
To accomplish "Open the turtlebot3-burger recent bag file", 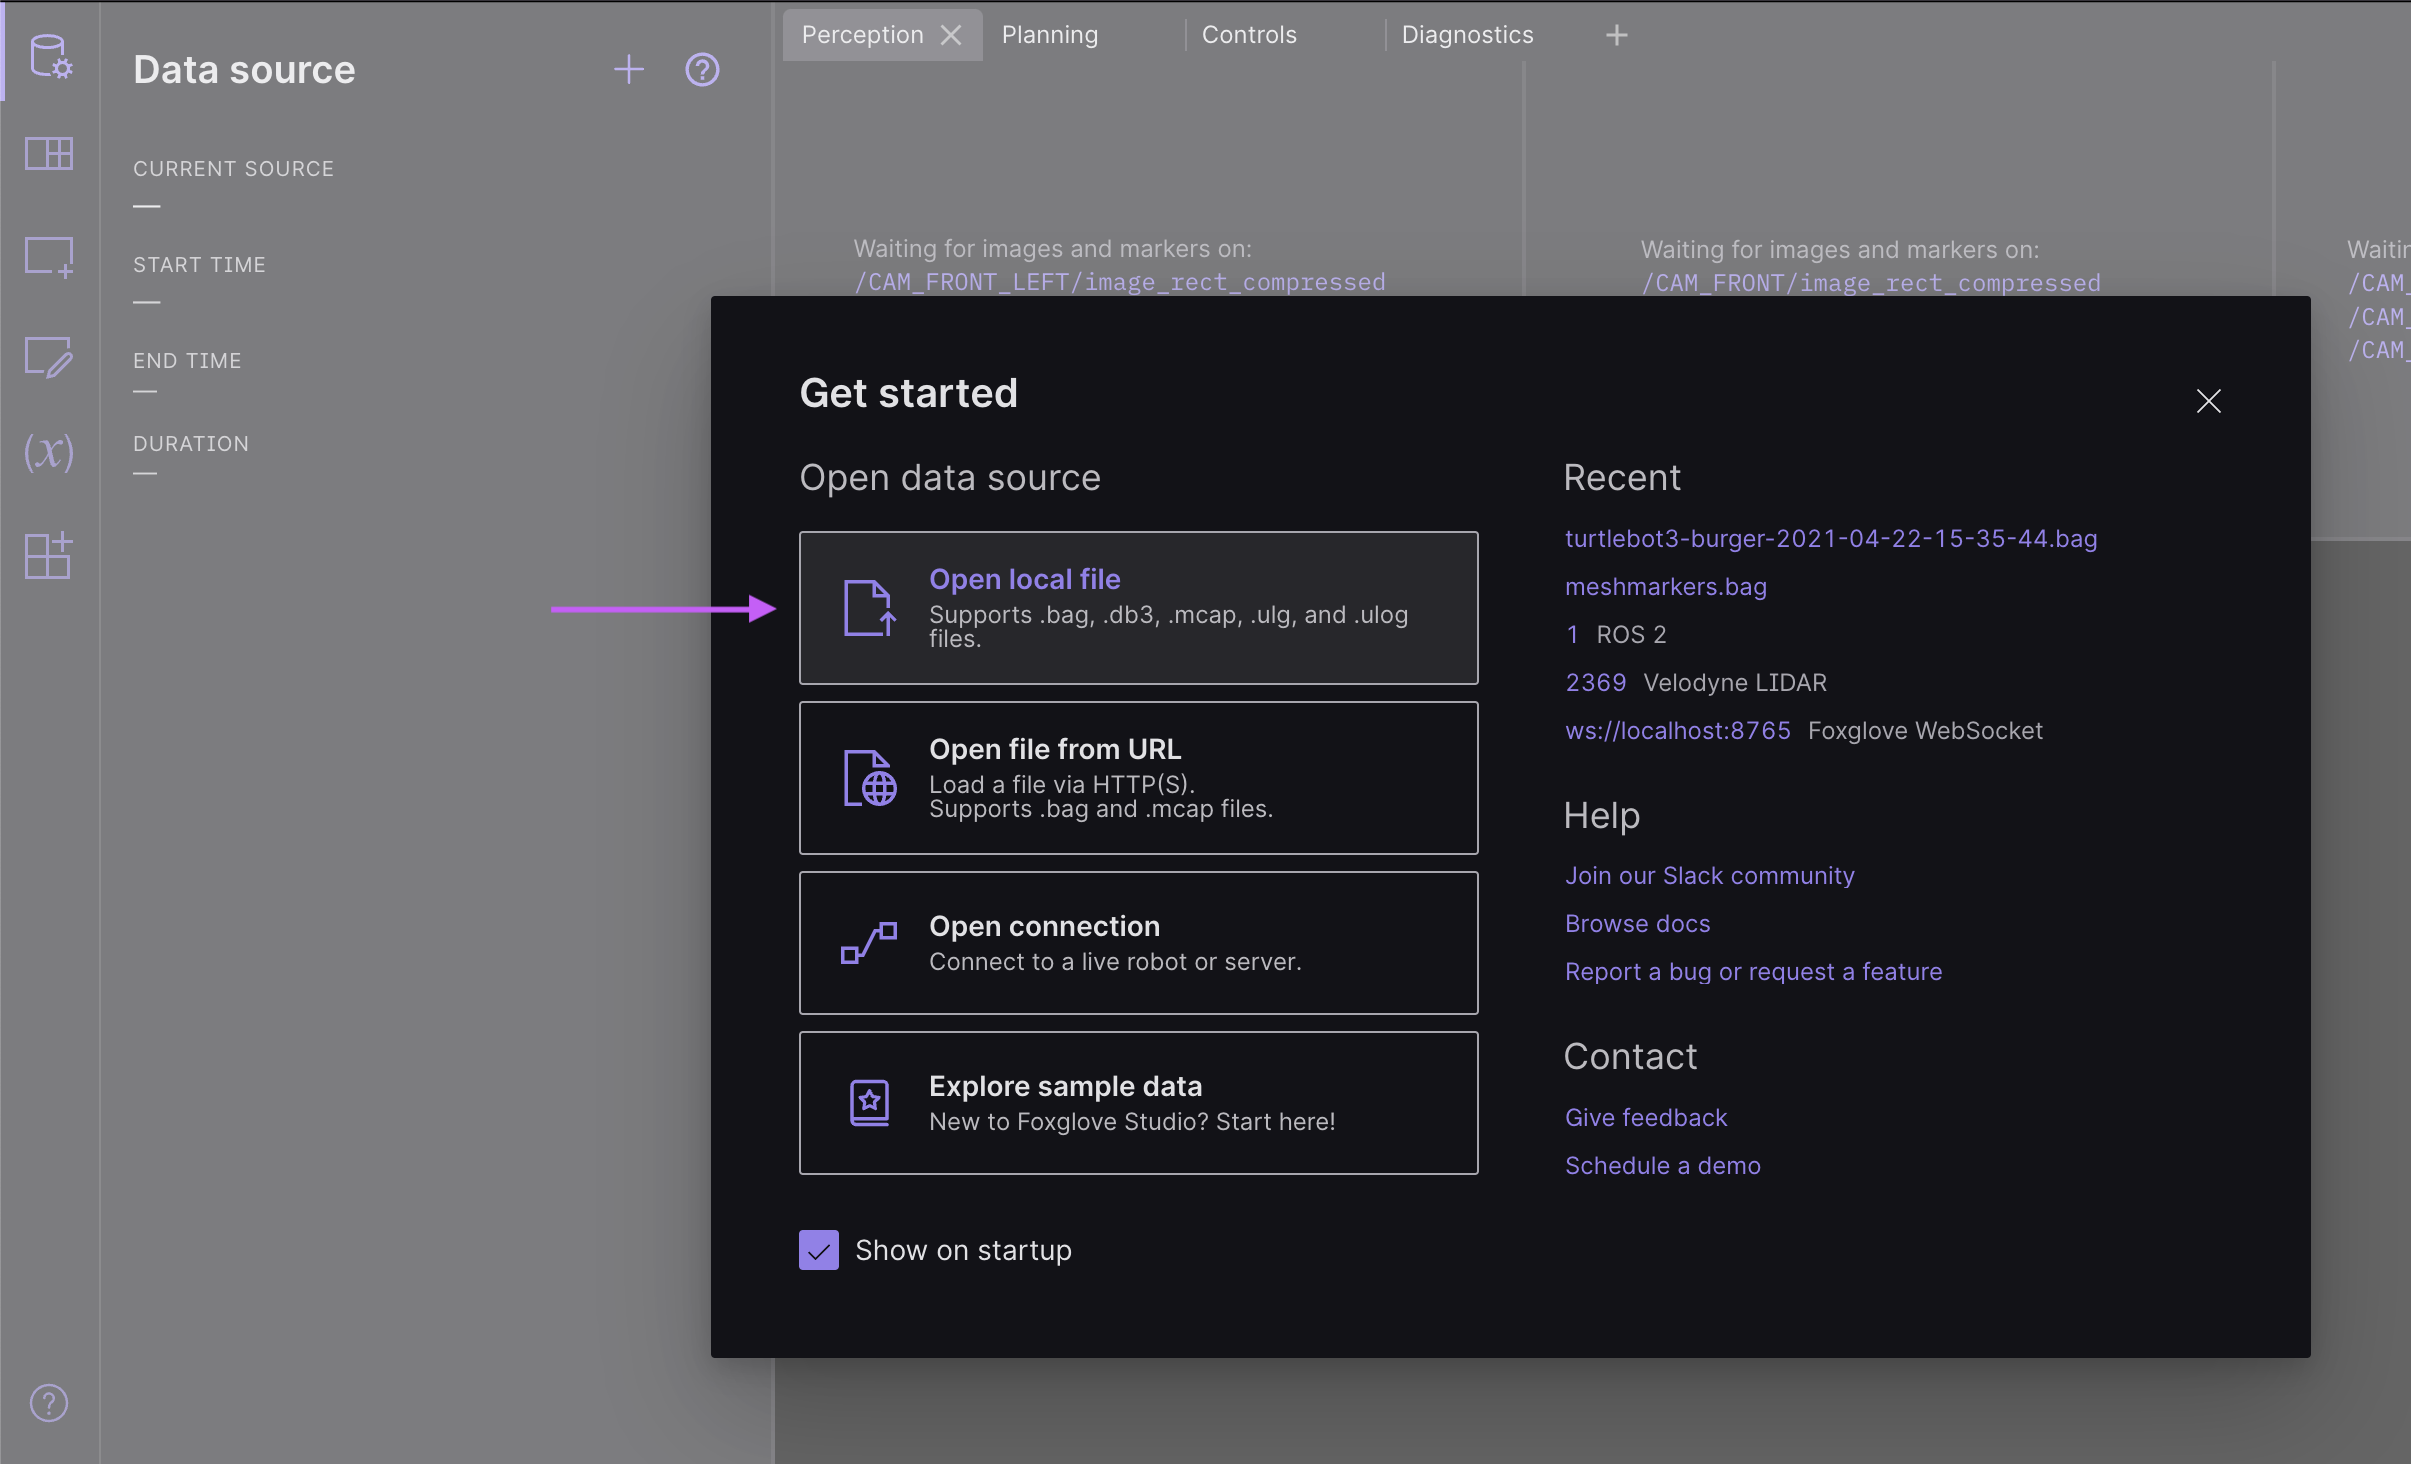I will (1830, 538).
